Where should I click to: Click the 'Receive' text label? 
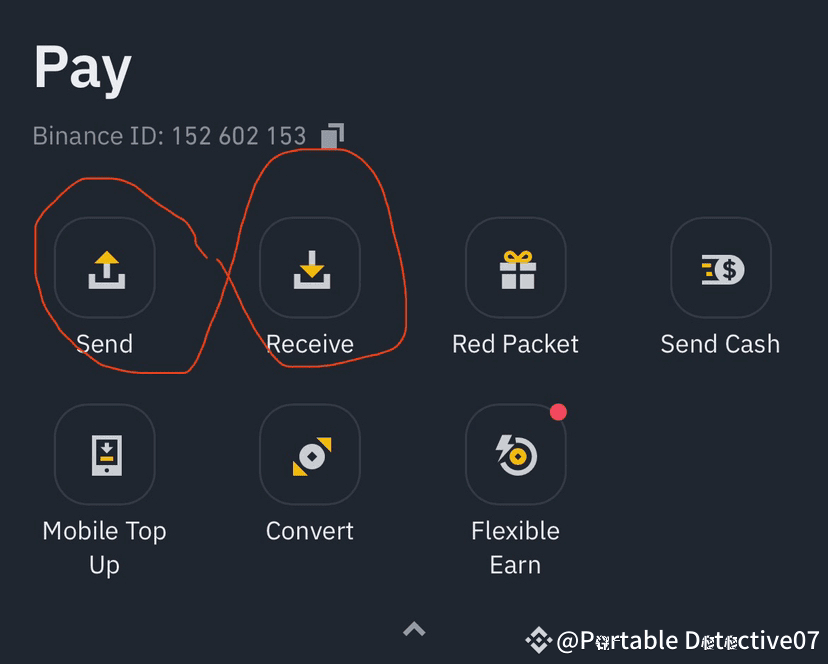pyautogui.click(x=310, y=344)
